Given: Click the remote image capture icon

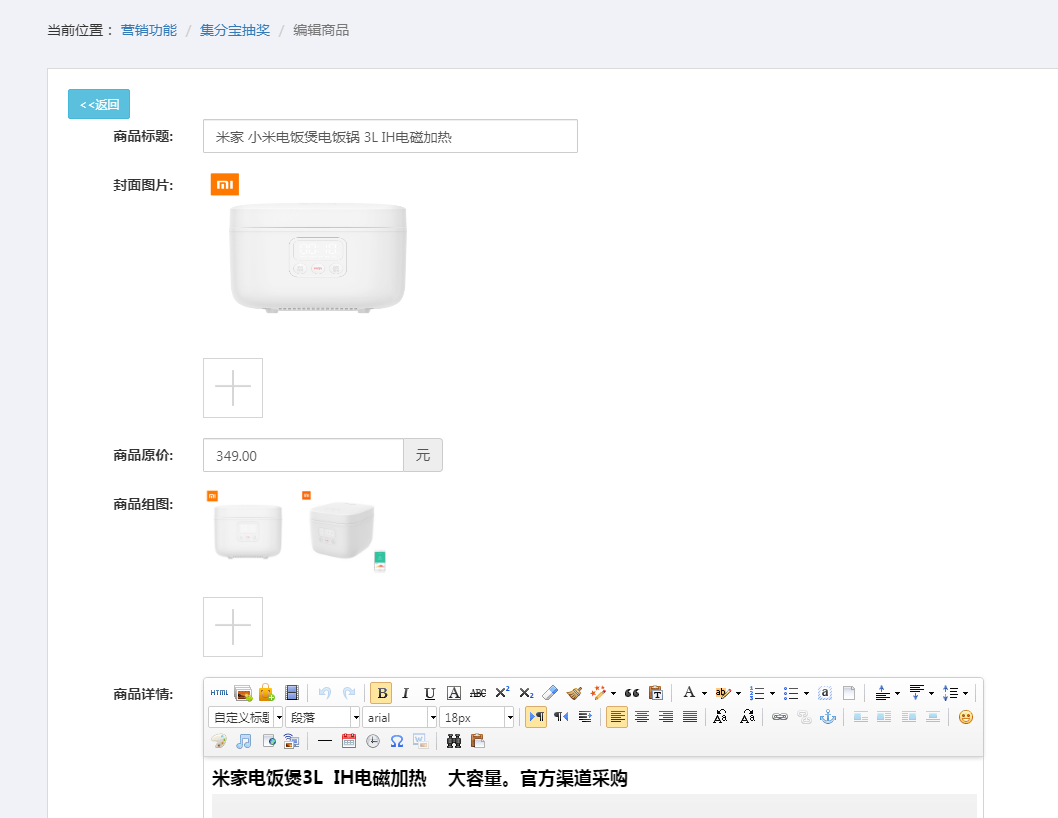Looking at the screenshot, I should (291, 741).
